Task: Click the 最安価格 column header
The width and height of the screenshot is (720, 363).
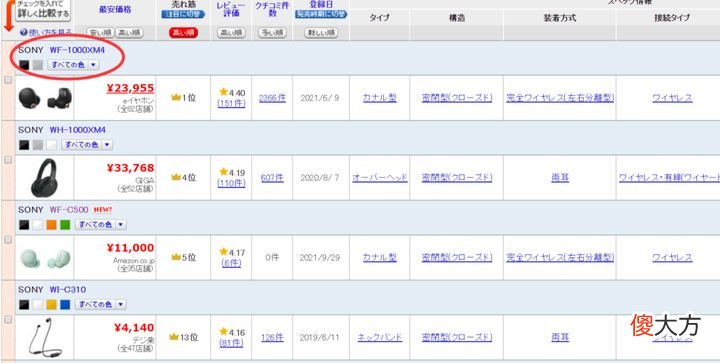Action: click(115, 9)
